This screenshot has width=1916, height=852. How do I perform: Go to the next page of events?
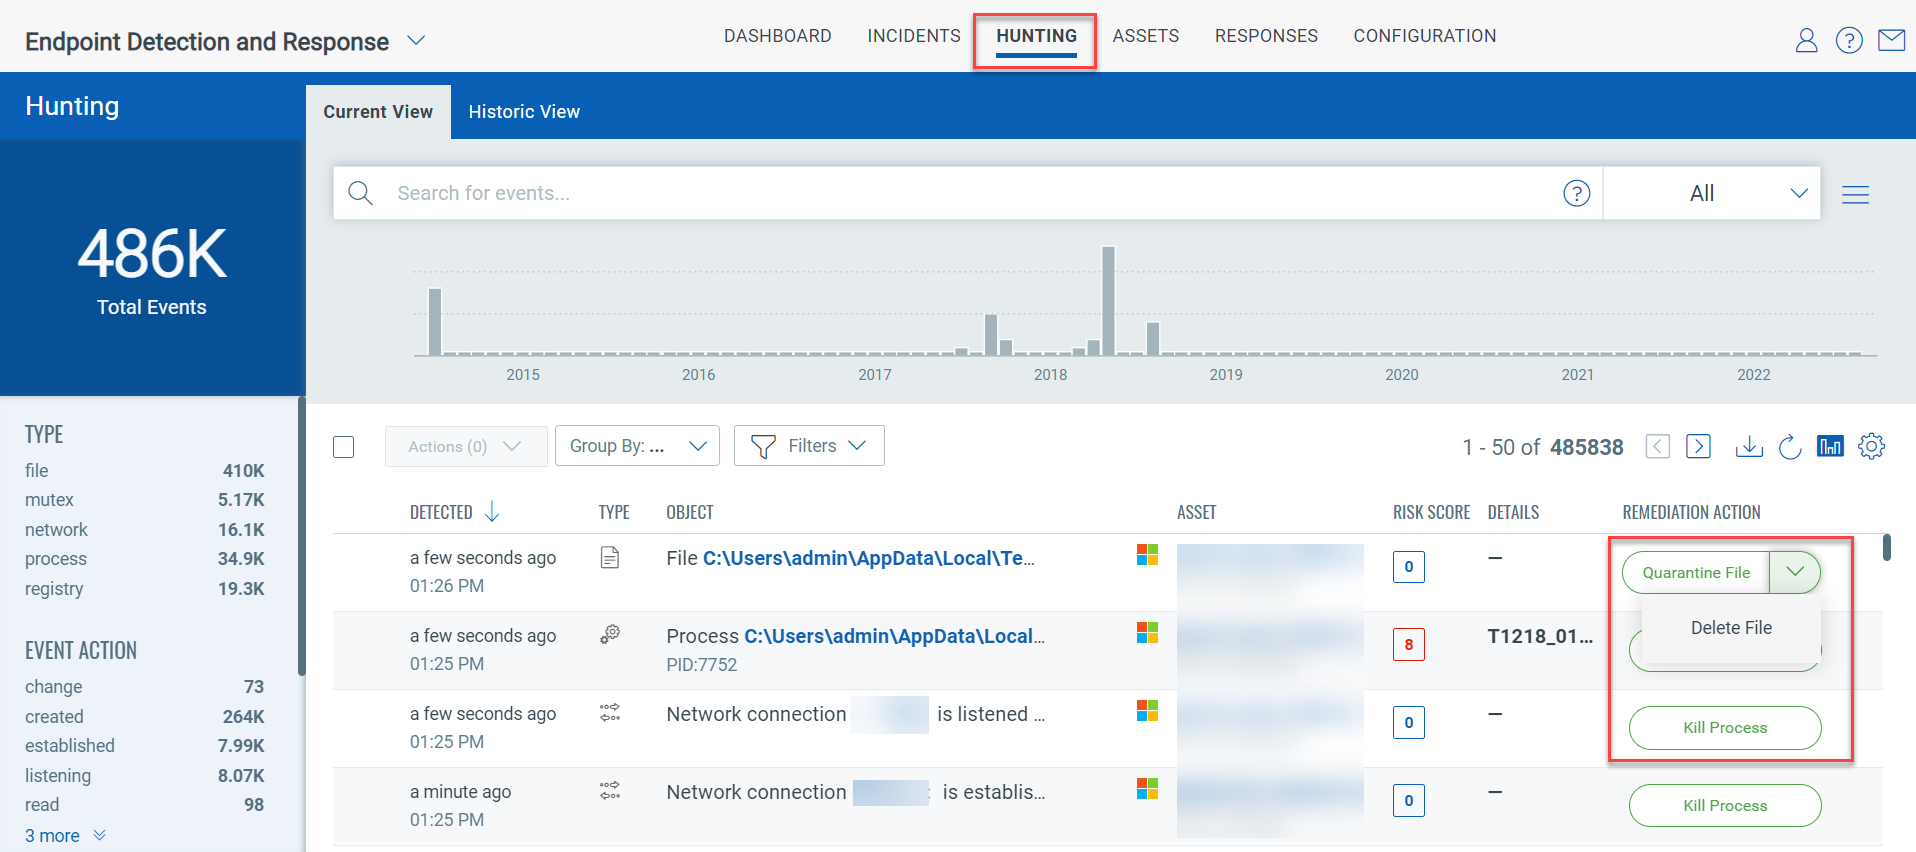[x=1698, y=446]
